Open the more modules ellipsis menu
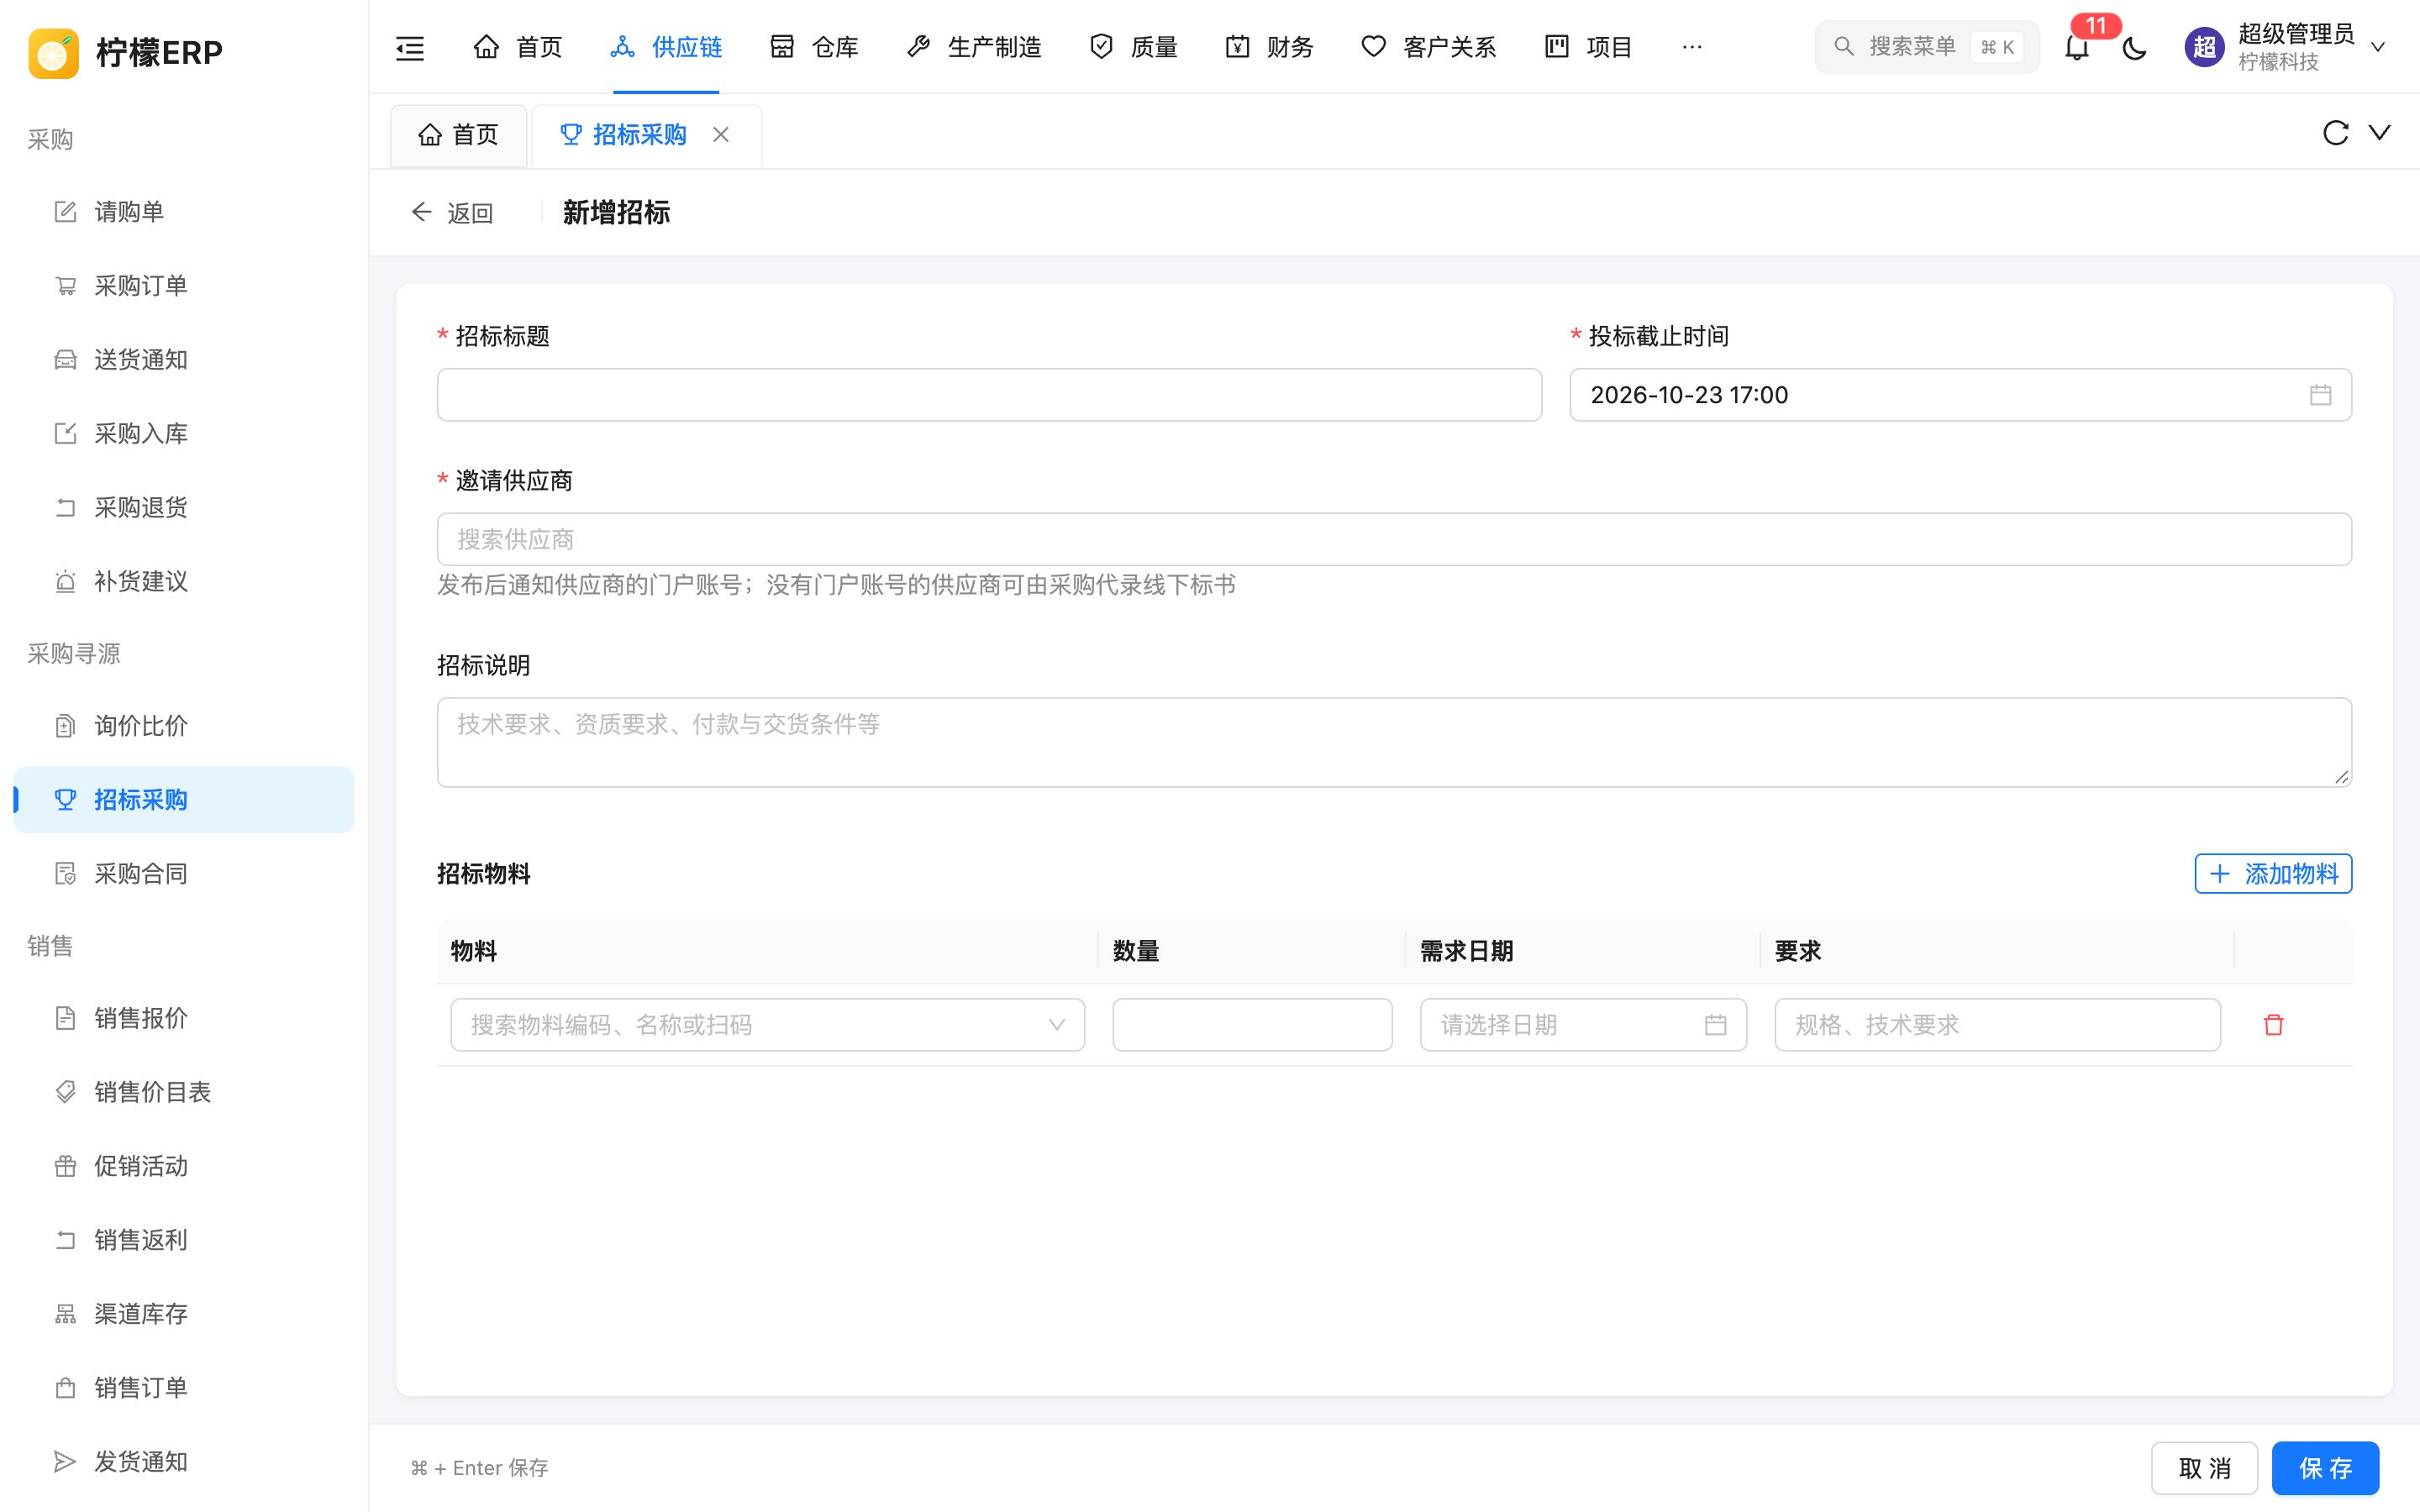 tap(1692, 47)
